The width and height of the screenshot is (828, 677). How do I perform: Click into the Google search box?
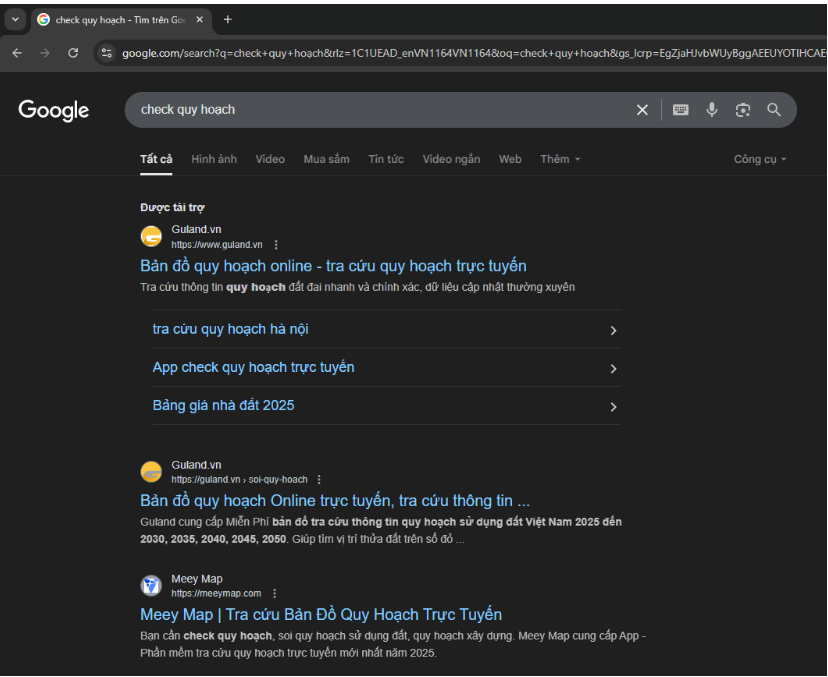380,110
